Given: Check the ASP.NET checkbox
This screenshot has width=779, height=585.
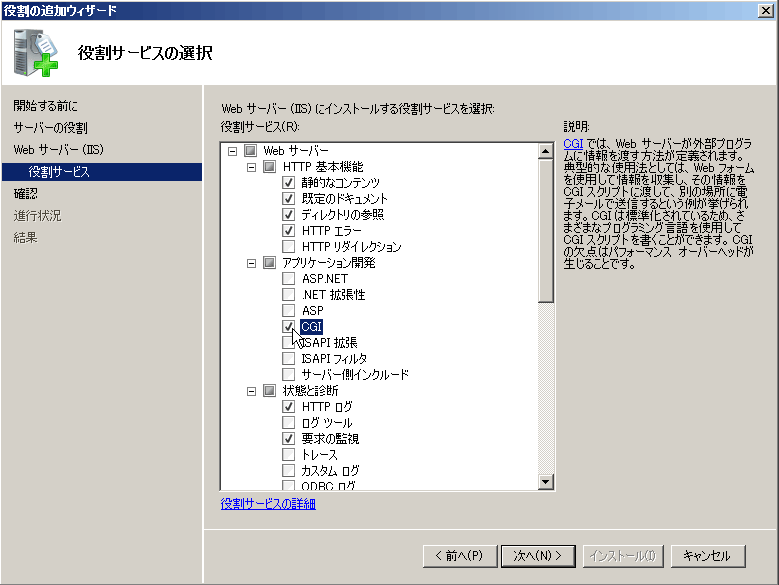Looking at the screenshot, I should tap(289, 279).
